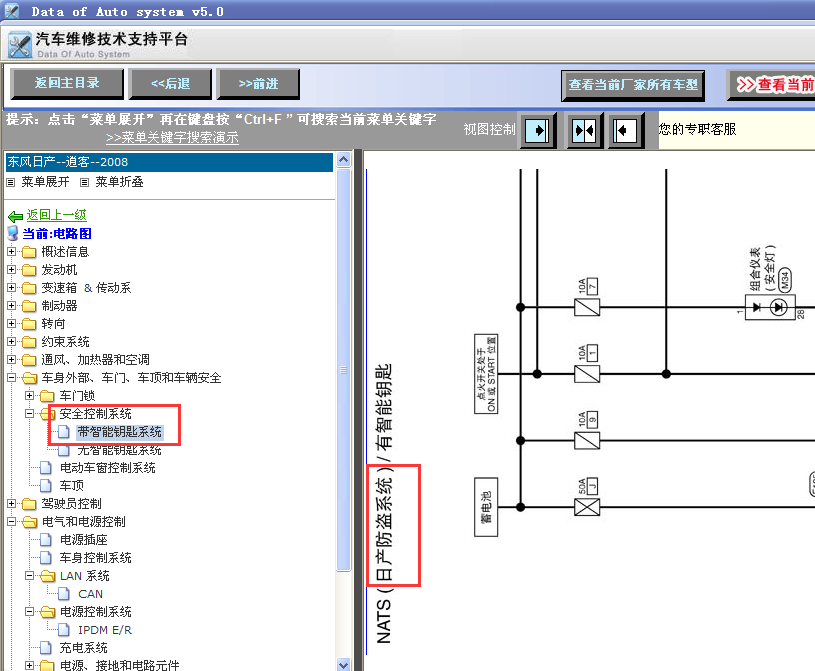Click the view control right-arrow icon
This screenshot has width=815, height=671.
click(538, 130)
